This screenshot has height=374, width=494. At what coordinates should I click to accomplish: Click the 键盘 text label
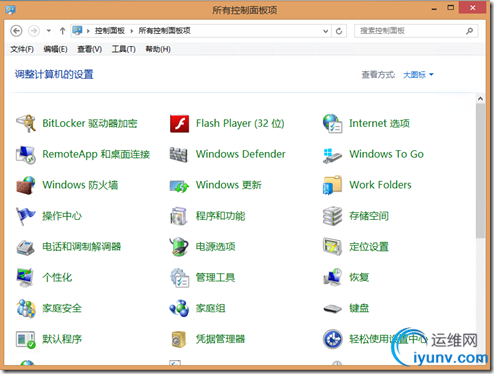coord(359,309)
